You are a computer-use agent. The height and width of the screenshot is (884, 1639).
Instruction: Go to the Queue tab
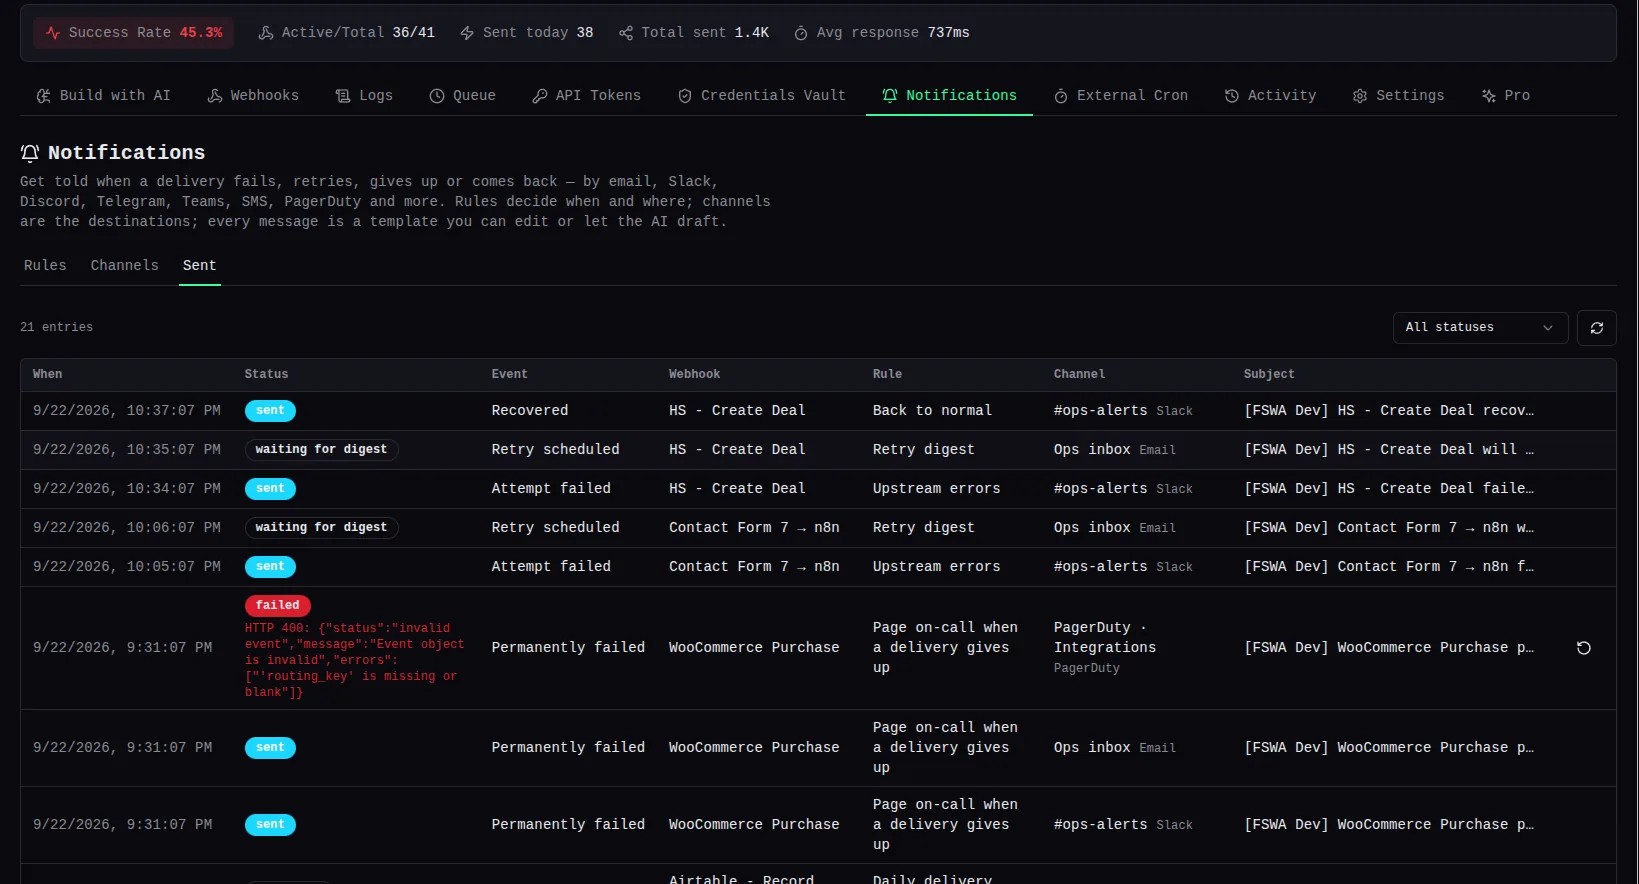pos(463,96)
